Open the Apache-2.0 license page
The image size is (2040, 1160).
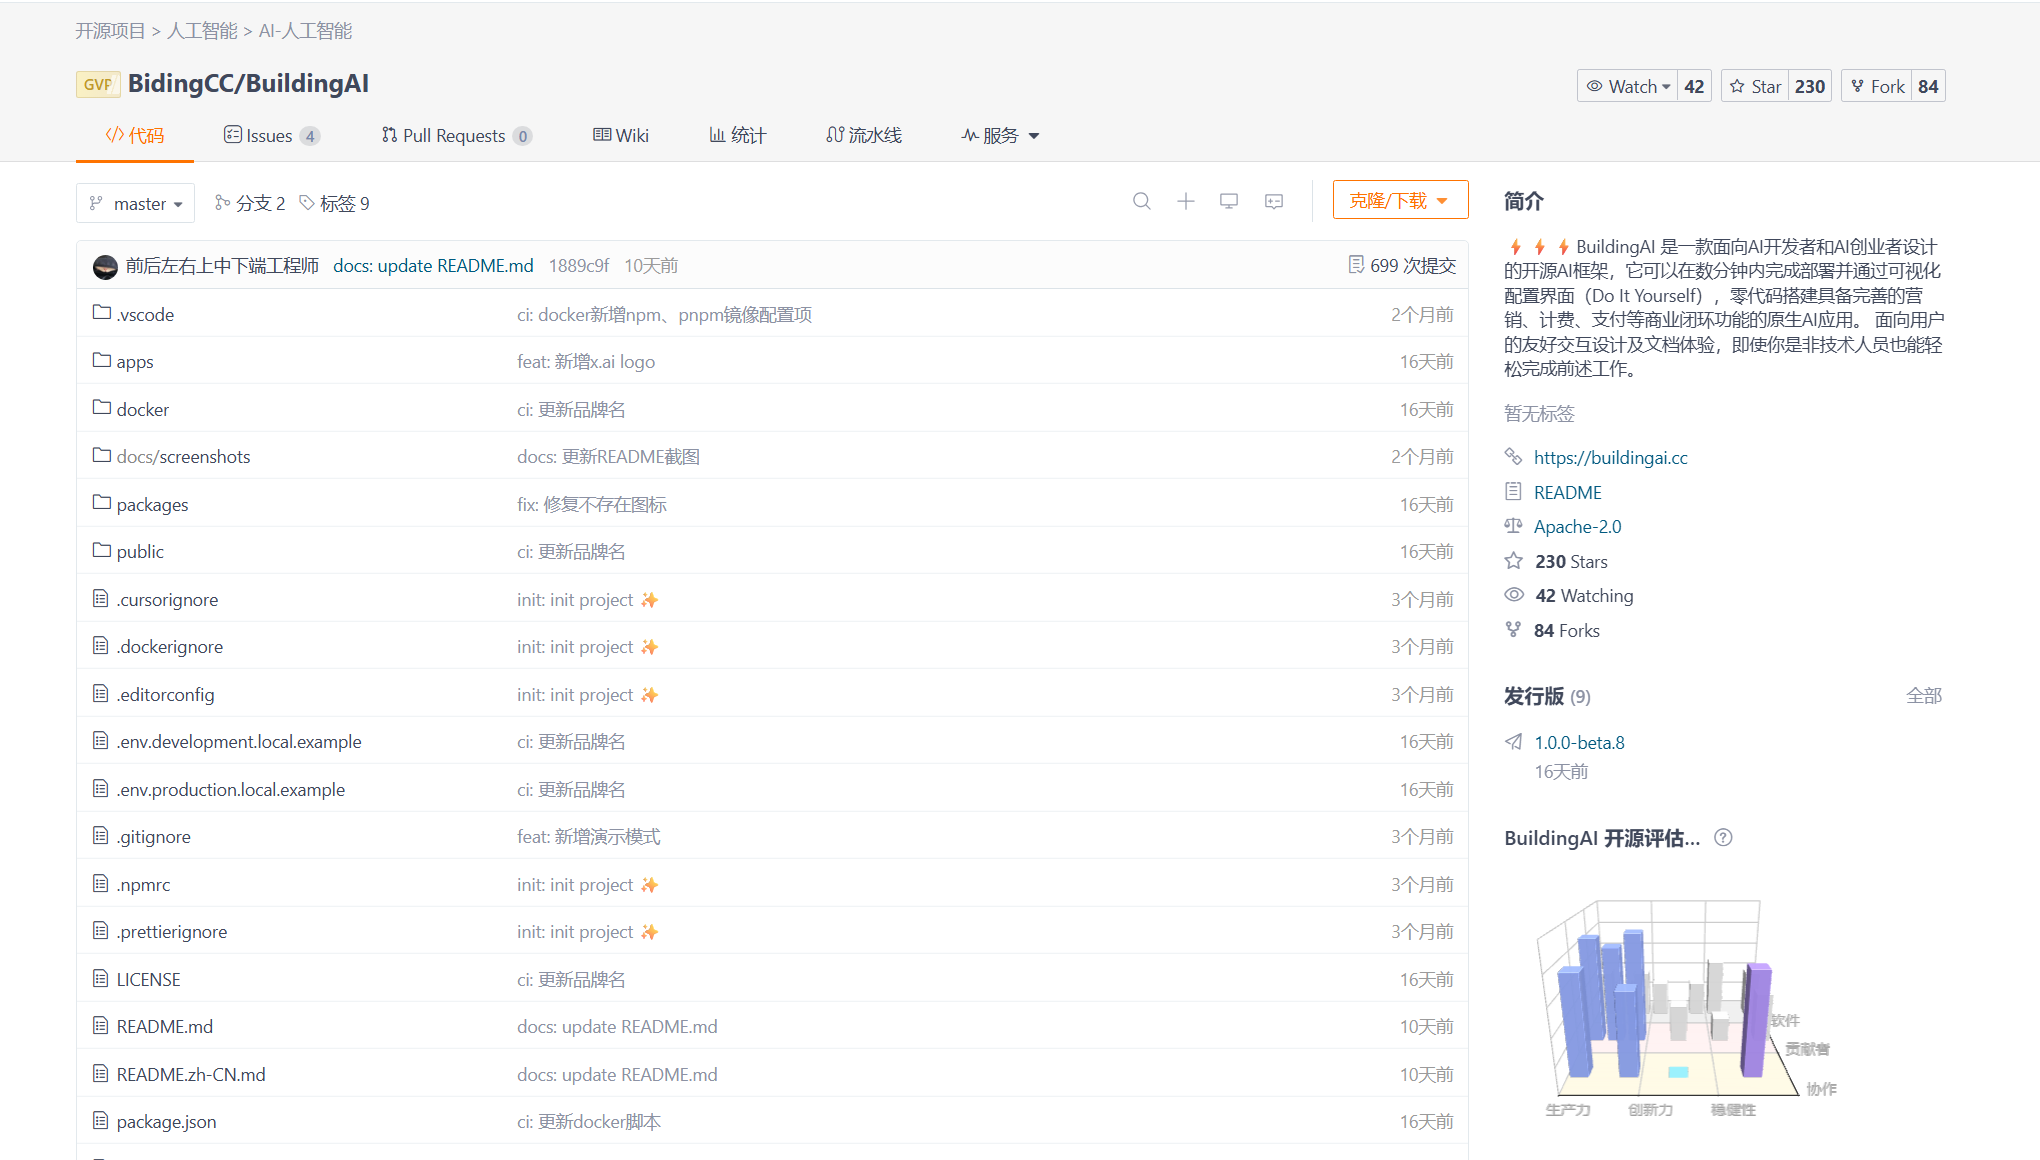click(1577, 526)
